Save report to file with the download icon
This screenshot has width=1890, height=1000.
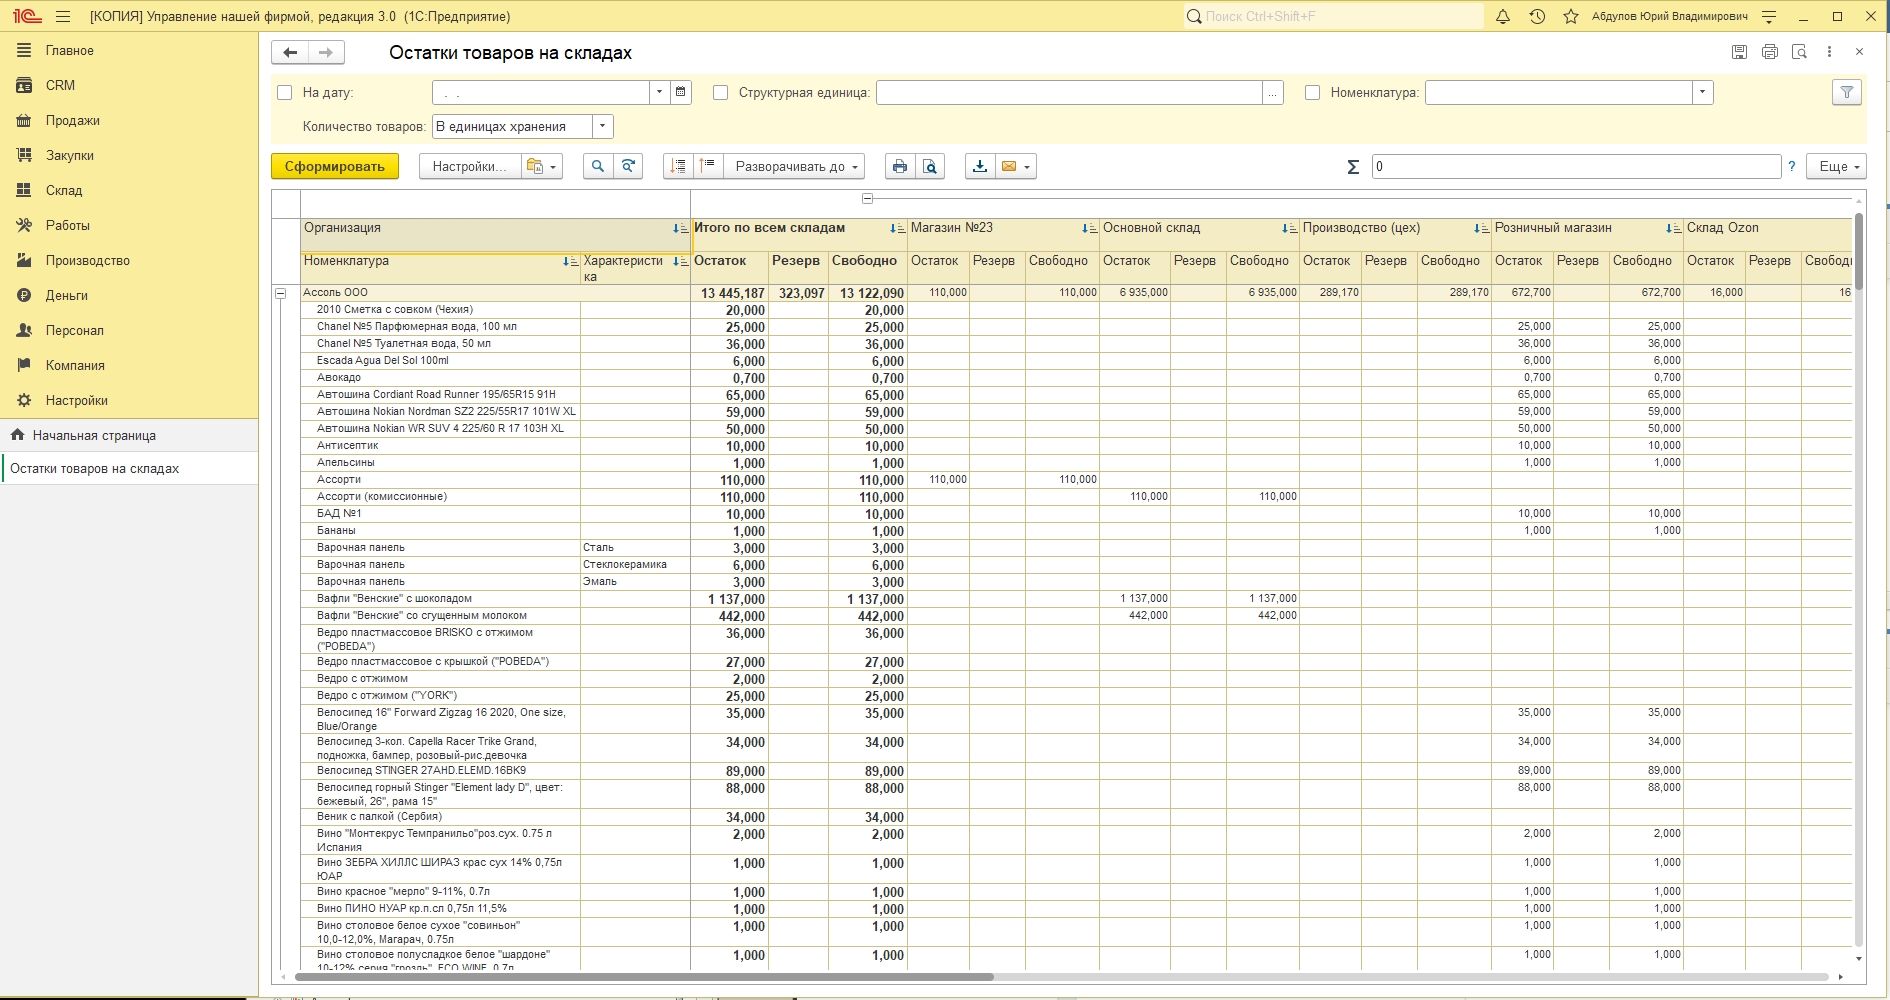(980, 166)
